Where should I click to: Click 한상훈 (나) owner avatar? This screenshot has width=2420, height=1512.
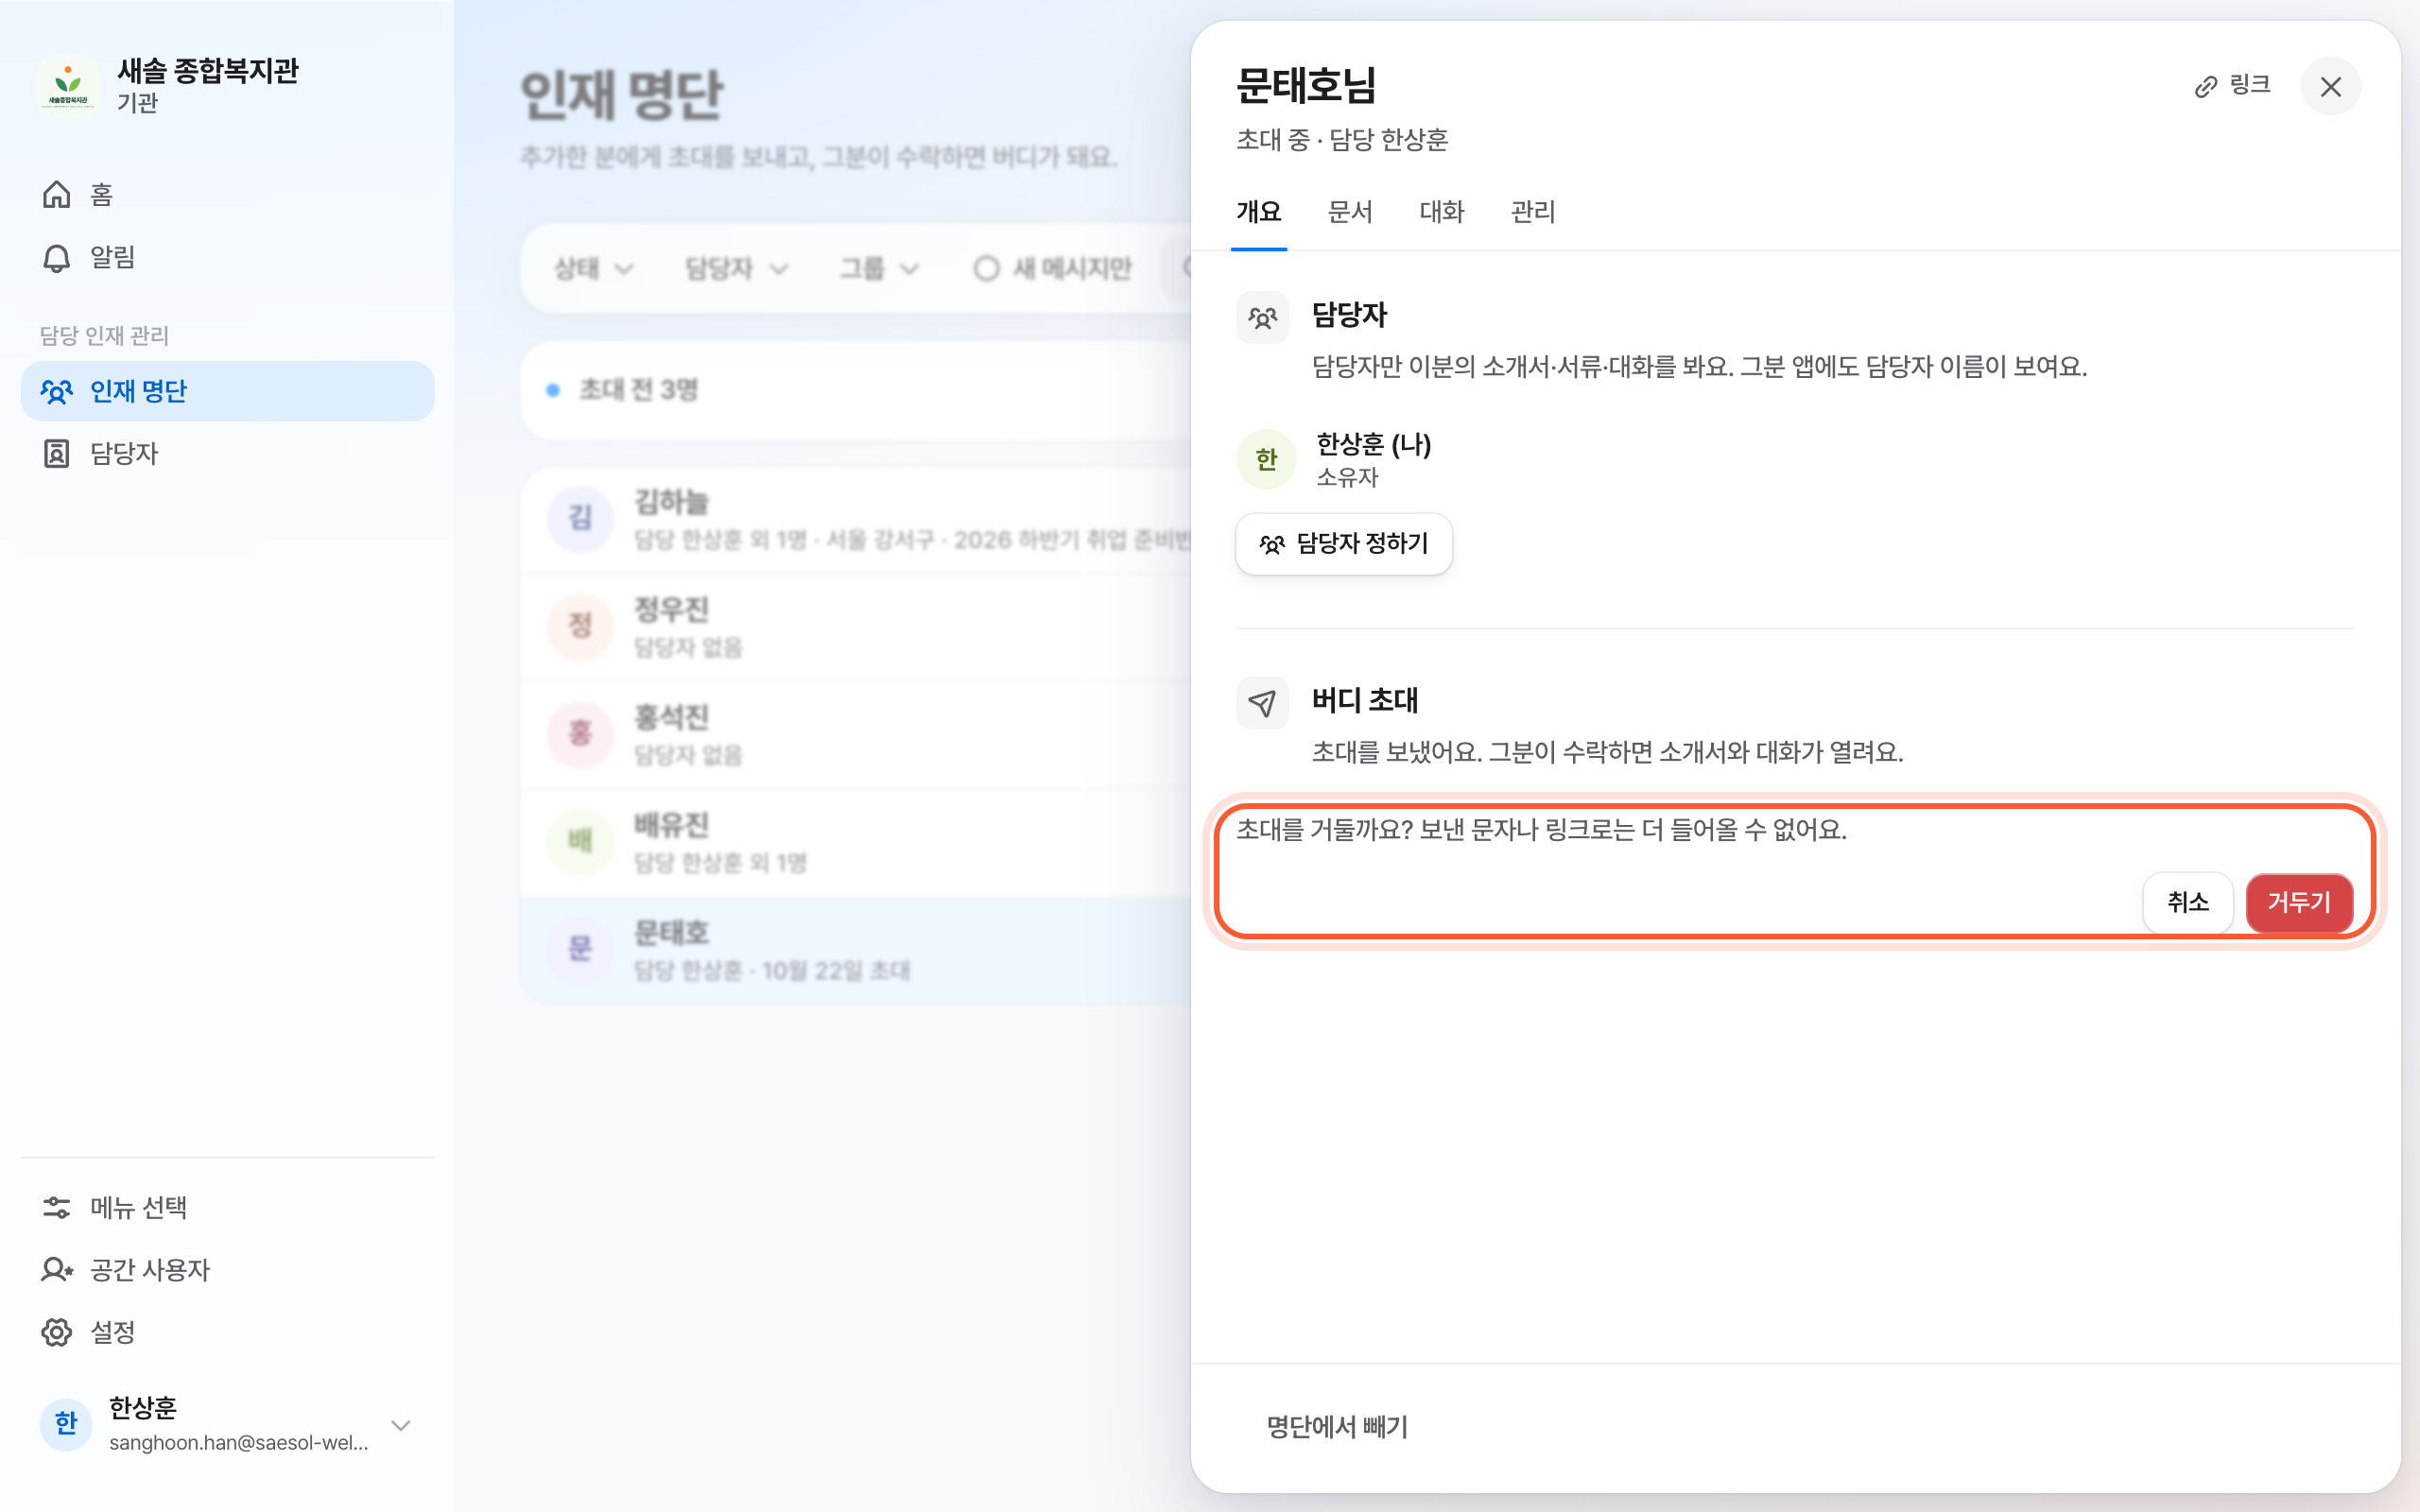click(x=1266, y=459)
